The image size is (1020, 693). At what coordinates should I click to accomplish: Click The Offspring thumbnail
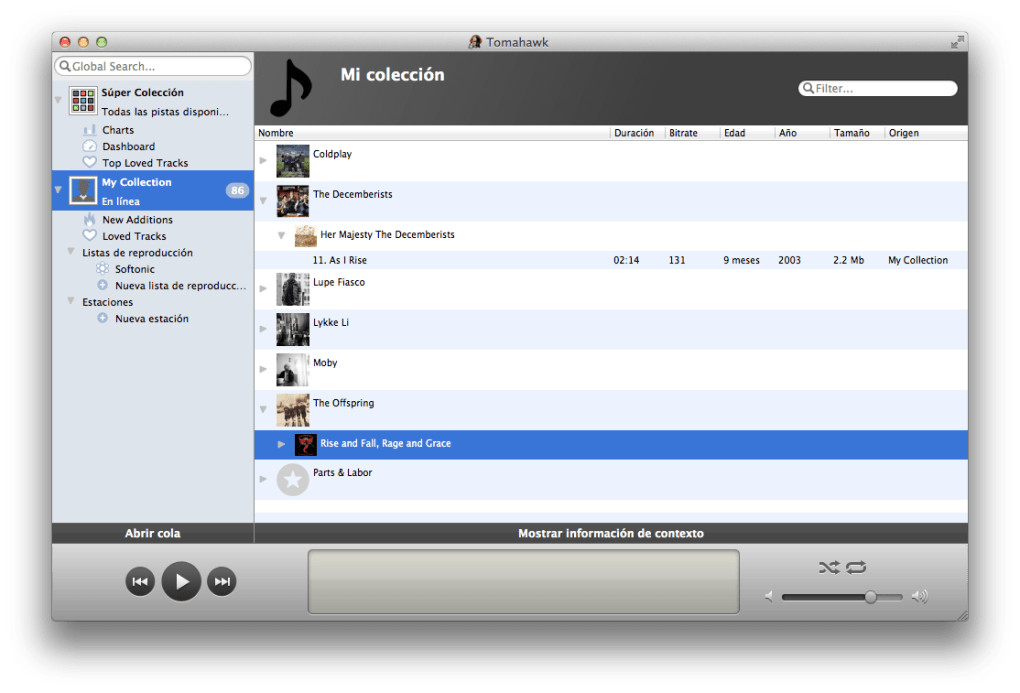pos(293,410)
